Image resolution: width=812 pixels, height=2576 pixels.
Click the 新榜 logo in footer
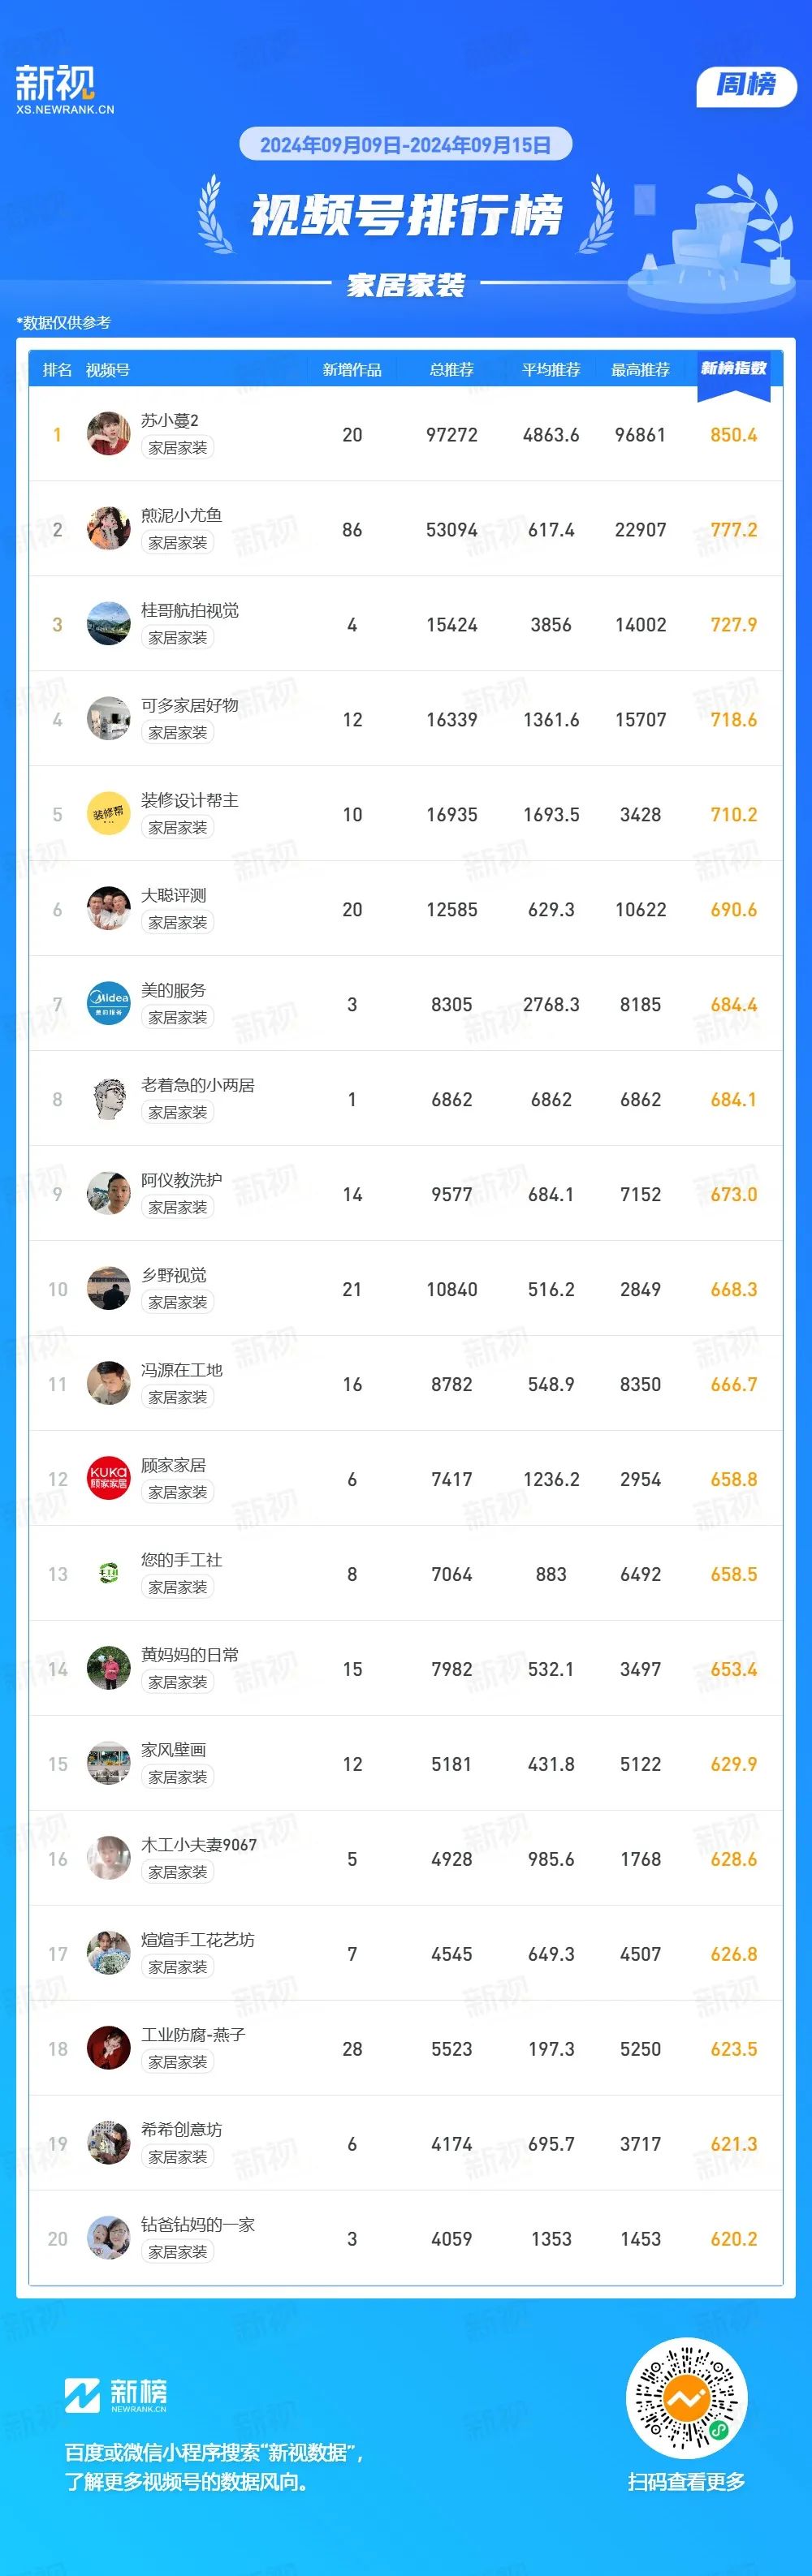pyautogui.click(x=116, y=2395)
